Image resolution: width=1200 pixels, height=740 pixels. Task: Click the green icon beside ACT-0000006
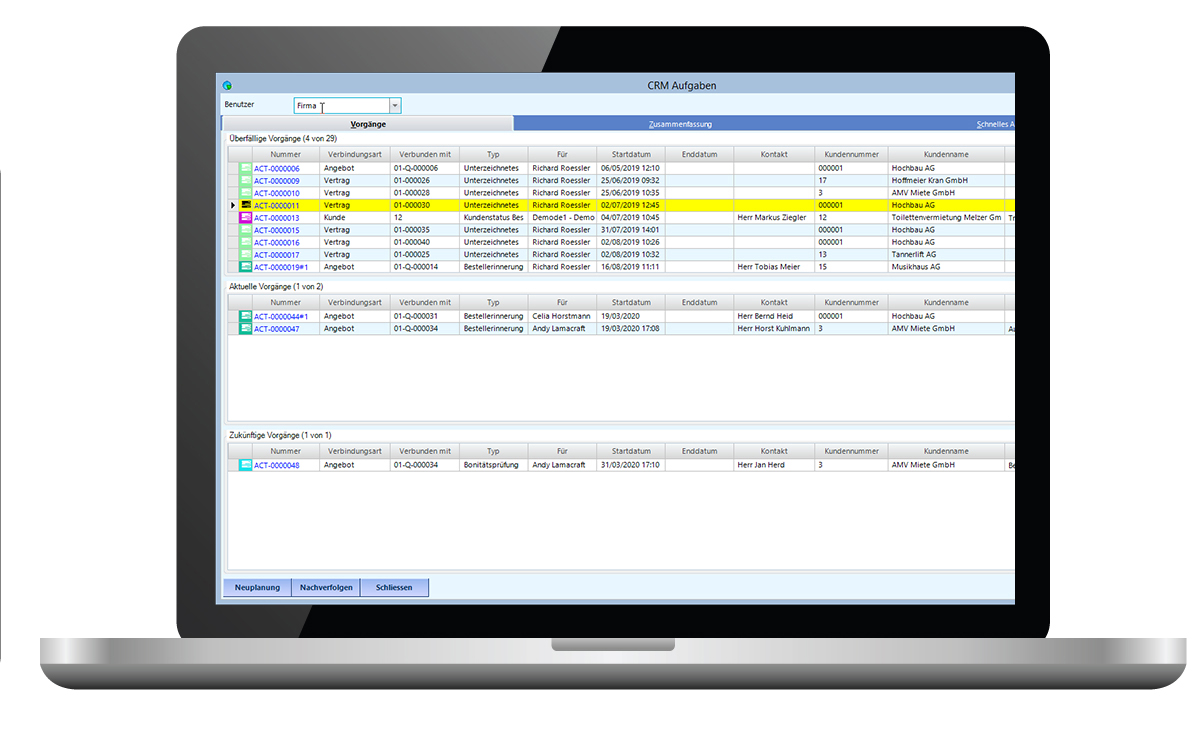(x=246, y=169)
